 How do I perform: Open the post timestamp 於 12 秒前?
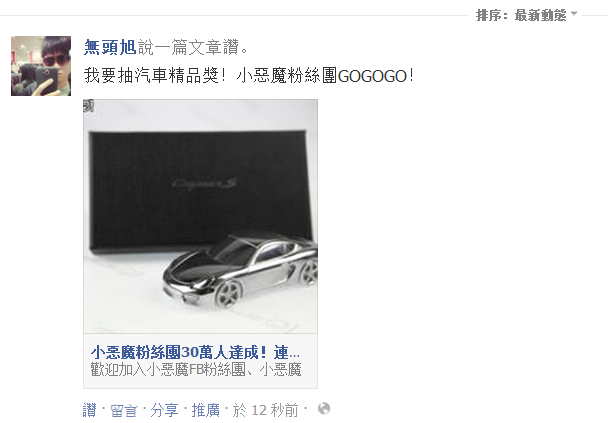(x=266, y=410)
